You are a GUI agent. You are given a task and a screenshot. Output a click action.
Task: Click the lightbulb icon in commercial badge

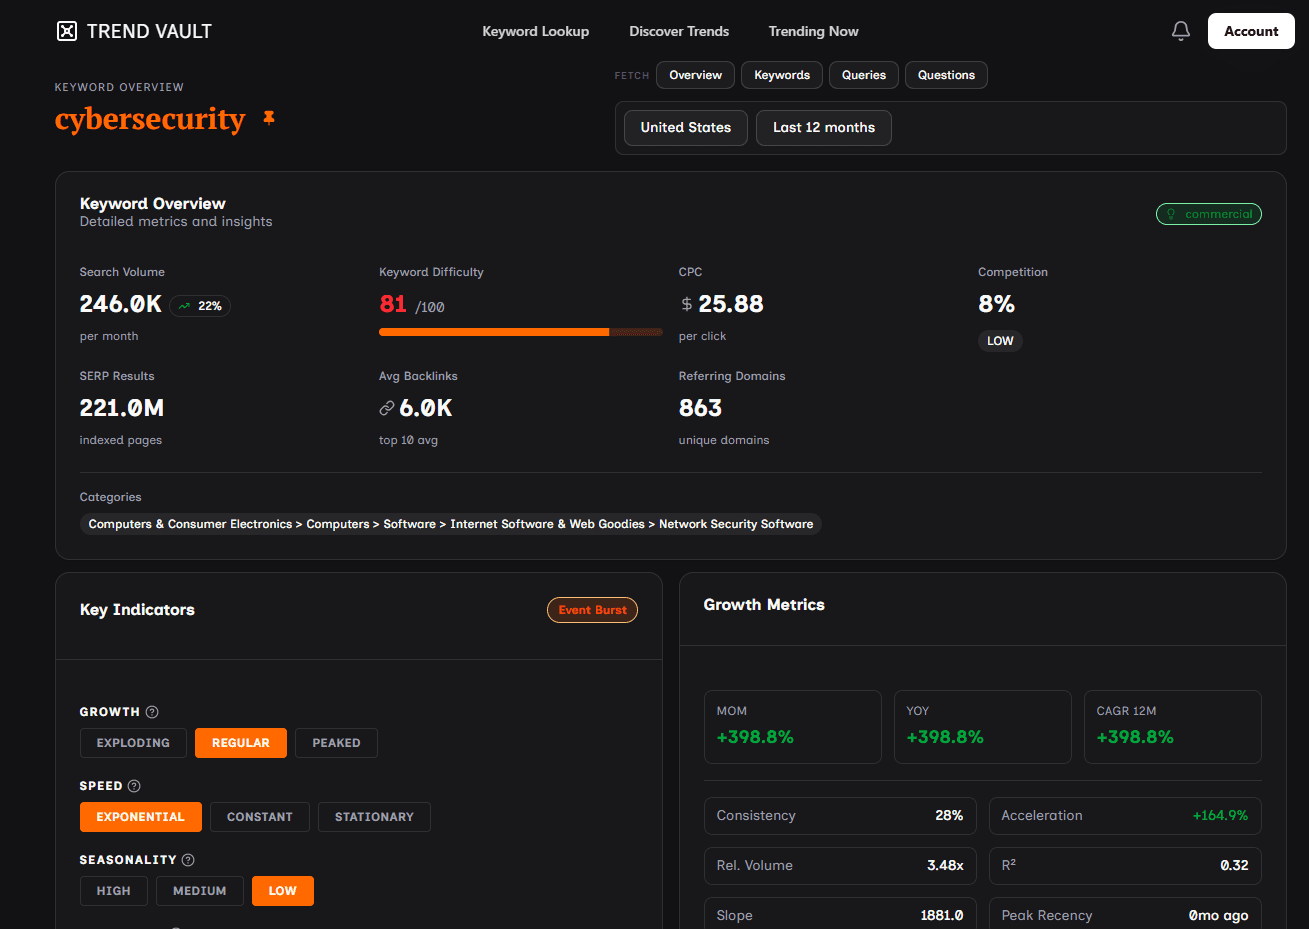point(1171,214)
